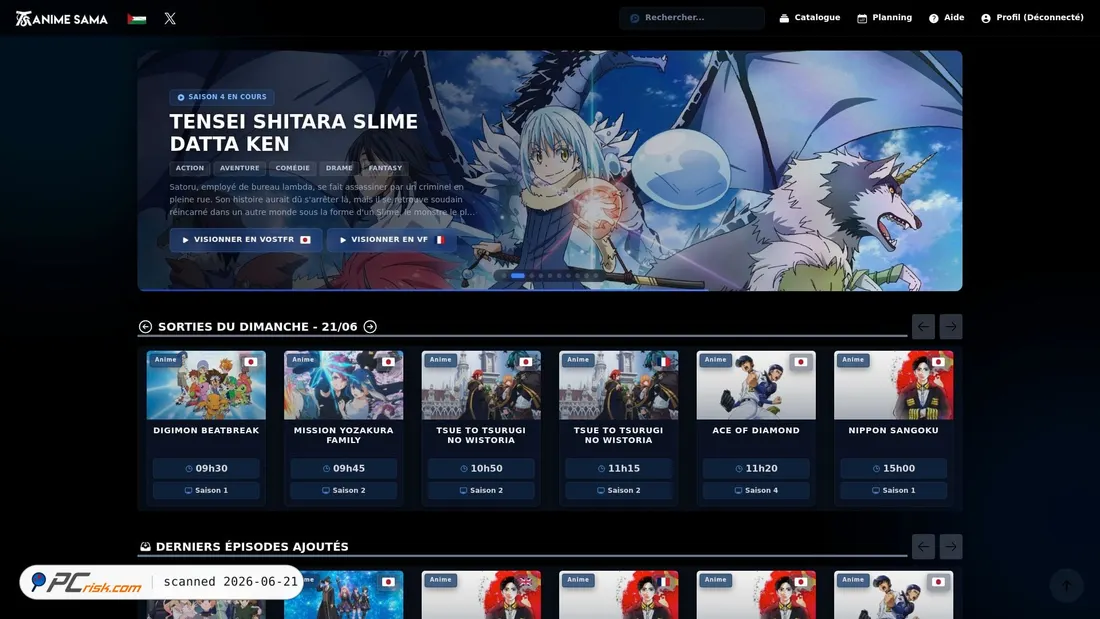Slide Sorties du dimanche carousel left

pyautogui.click(x=923, y=326)
